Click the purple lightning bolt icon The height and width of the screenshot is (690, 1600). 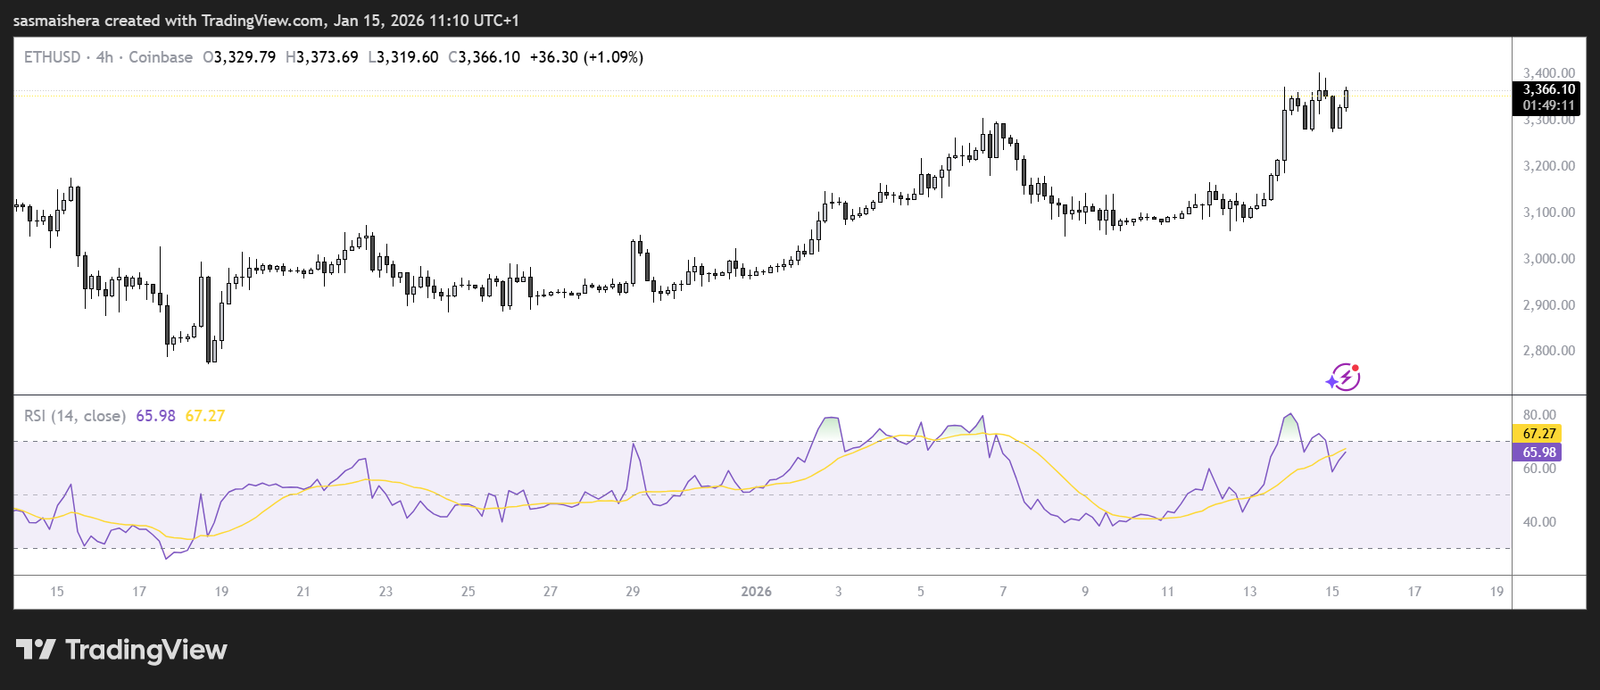[x=1343, y=377]
